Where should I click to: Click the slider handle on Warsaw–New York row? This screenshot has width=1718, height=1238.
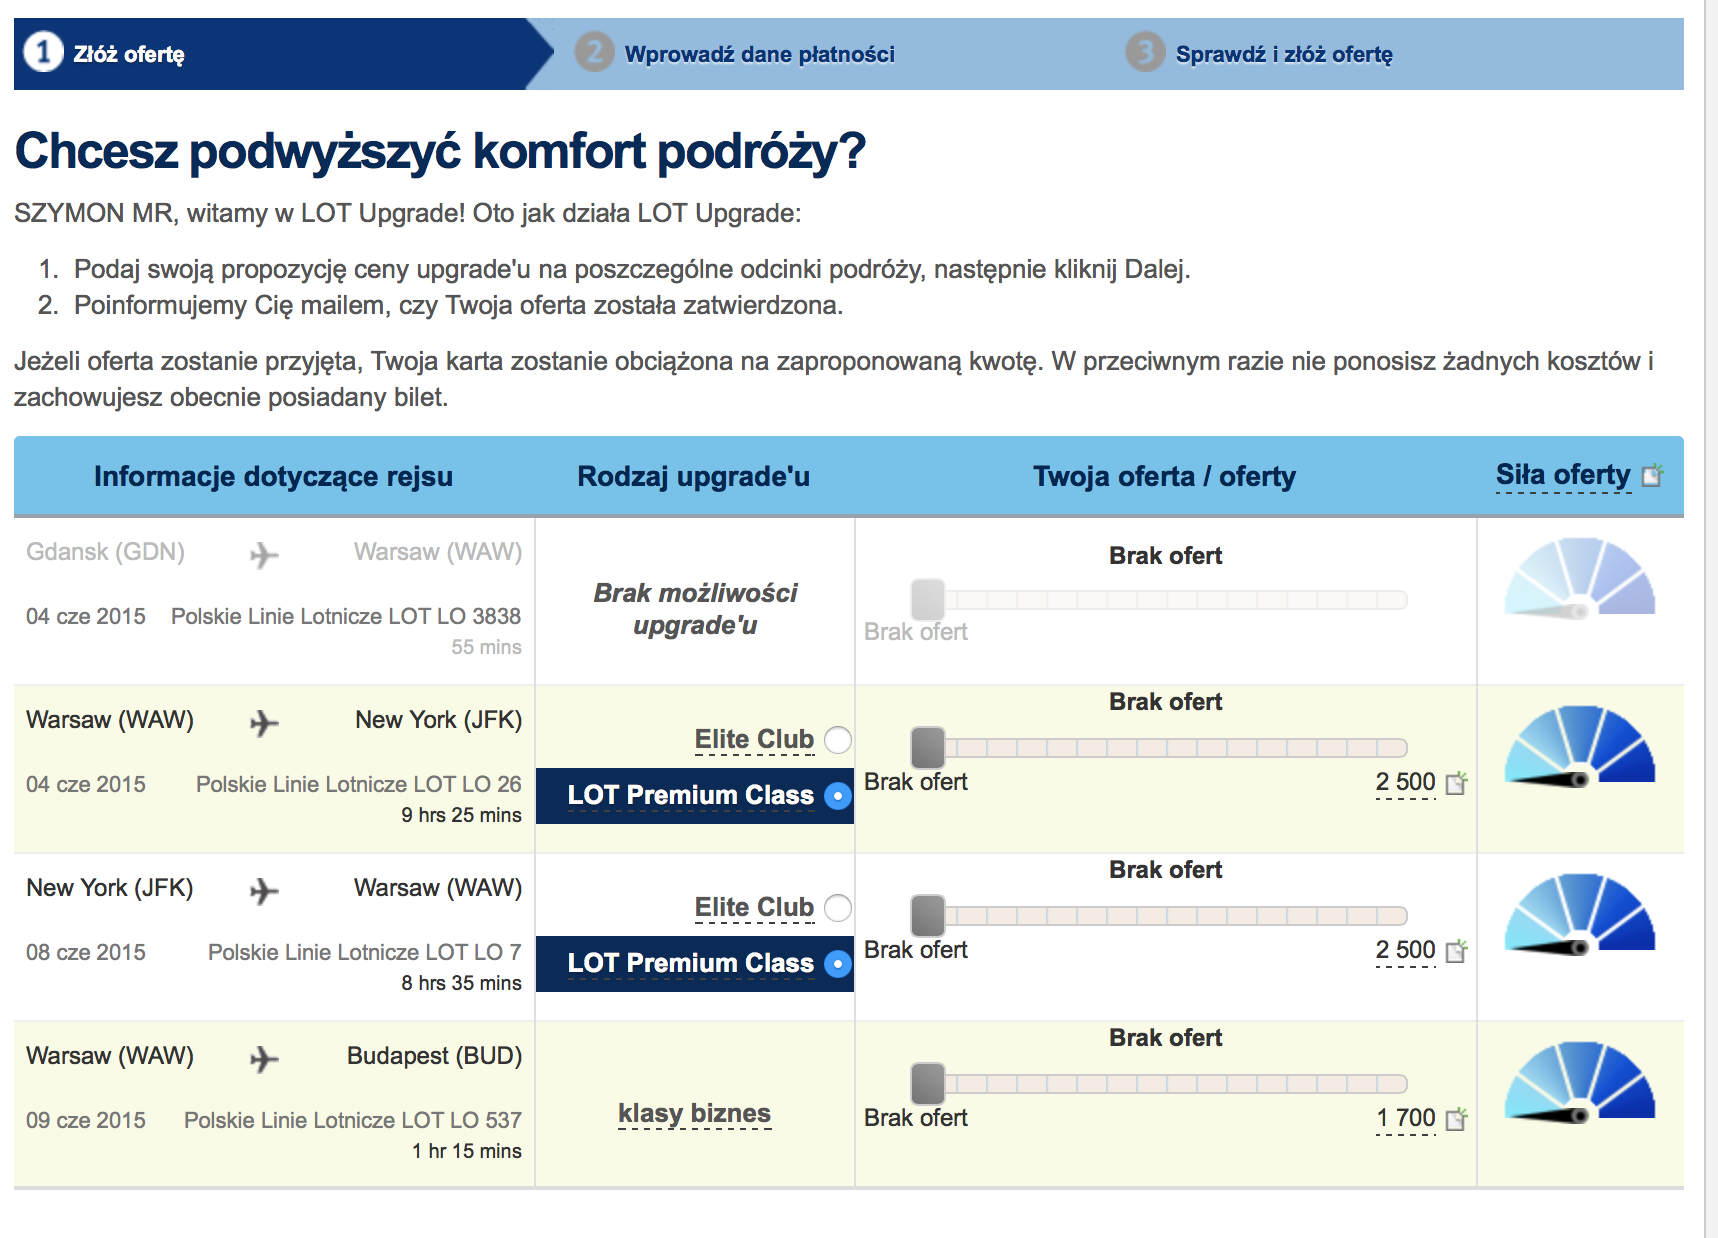928,747
